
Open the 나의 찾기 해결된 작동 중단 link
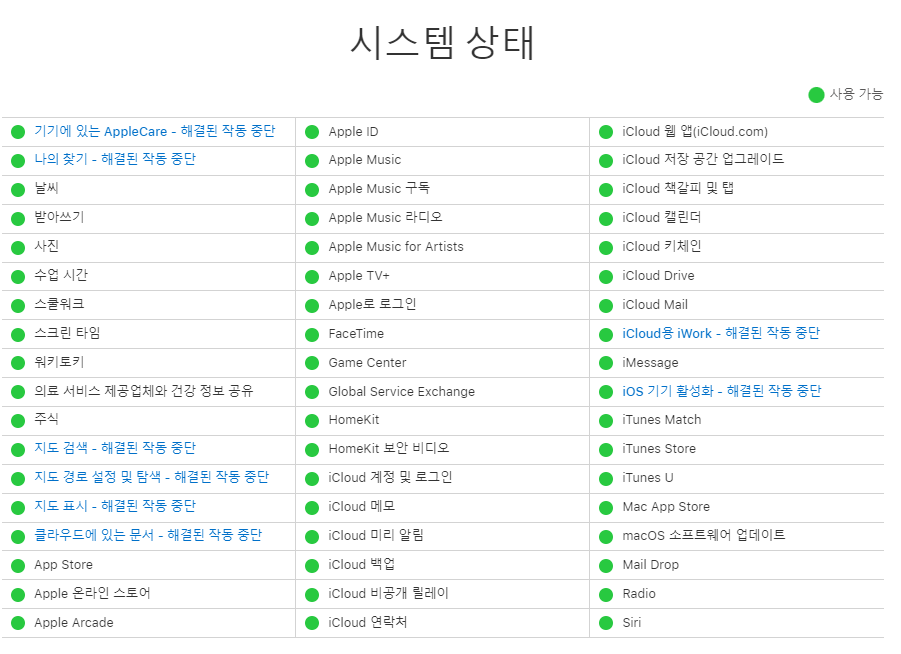coord(115,159)
